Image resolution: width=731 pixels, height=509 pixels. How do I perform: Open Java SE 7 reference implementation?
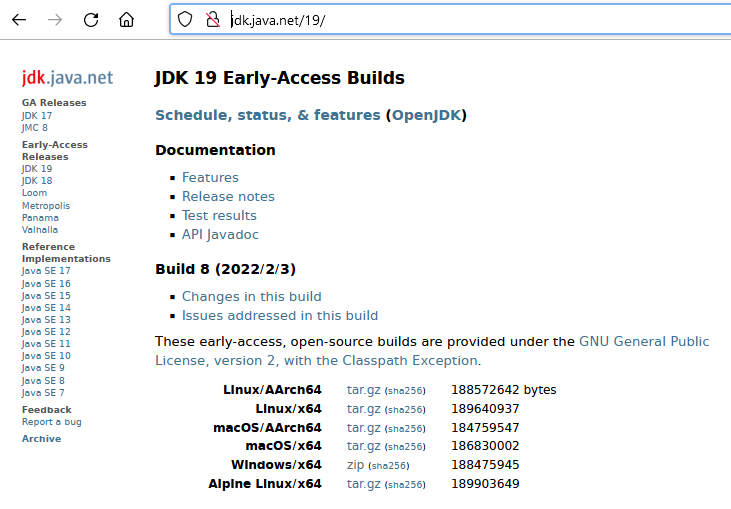(x=43, y=393)
